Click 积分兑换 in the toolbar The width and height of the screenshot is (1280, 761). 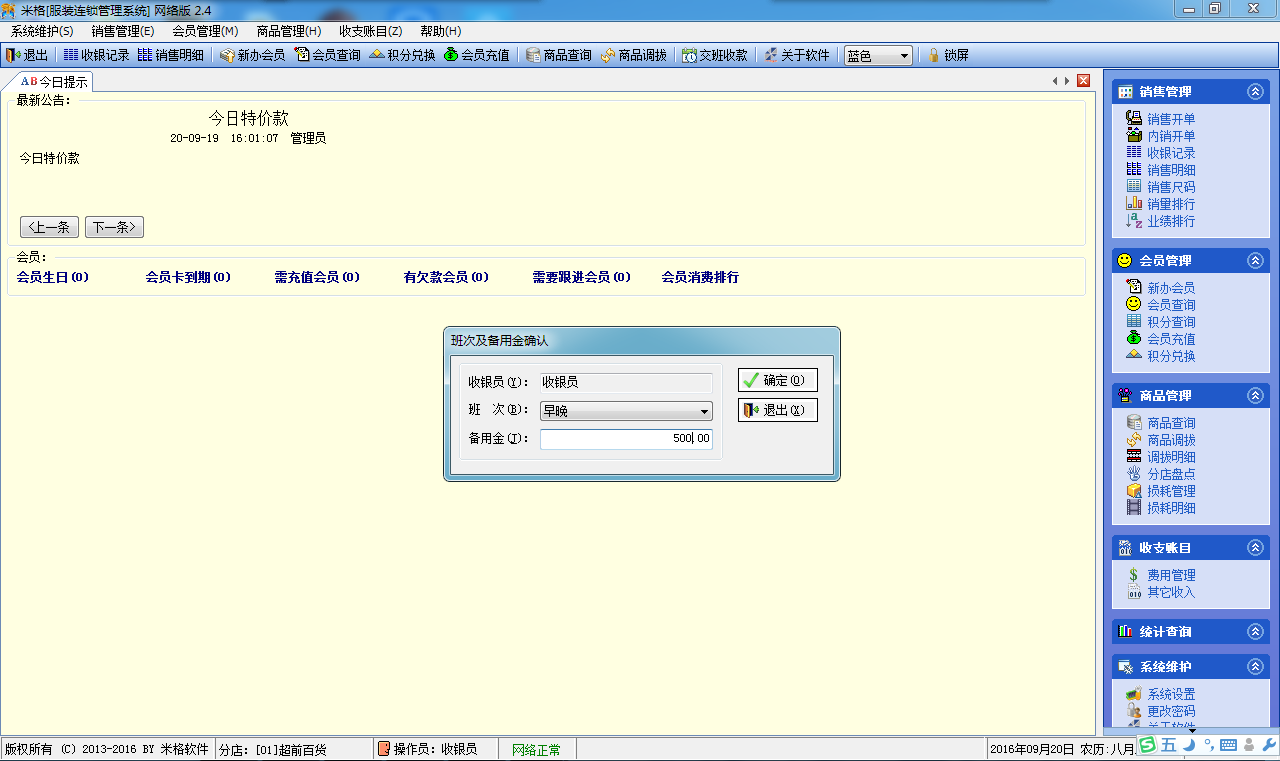coord(402,56)
